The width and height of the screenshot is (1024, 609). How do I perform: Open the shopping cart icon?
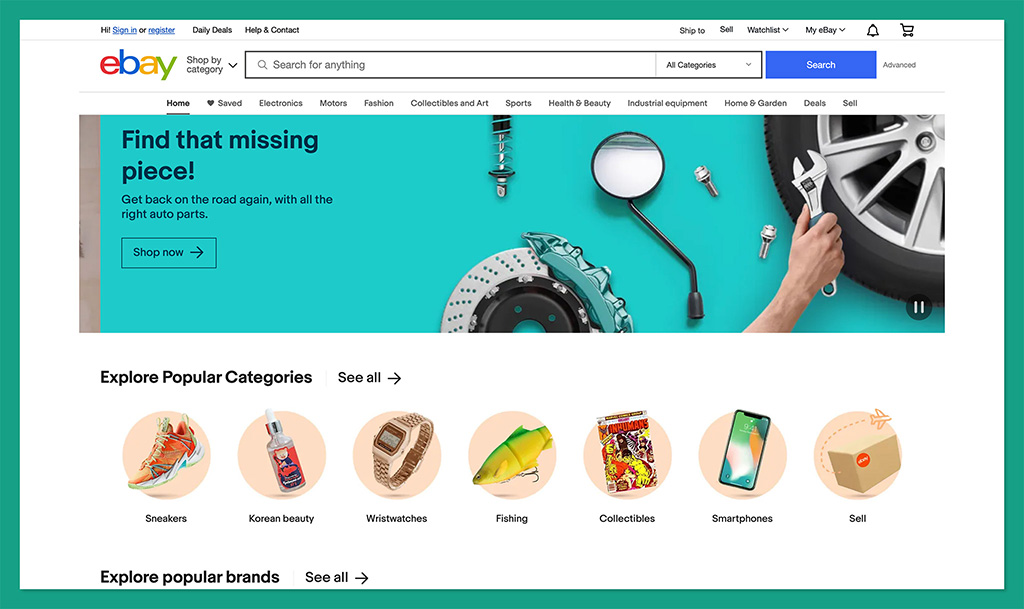coord(906,30)
